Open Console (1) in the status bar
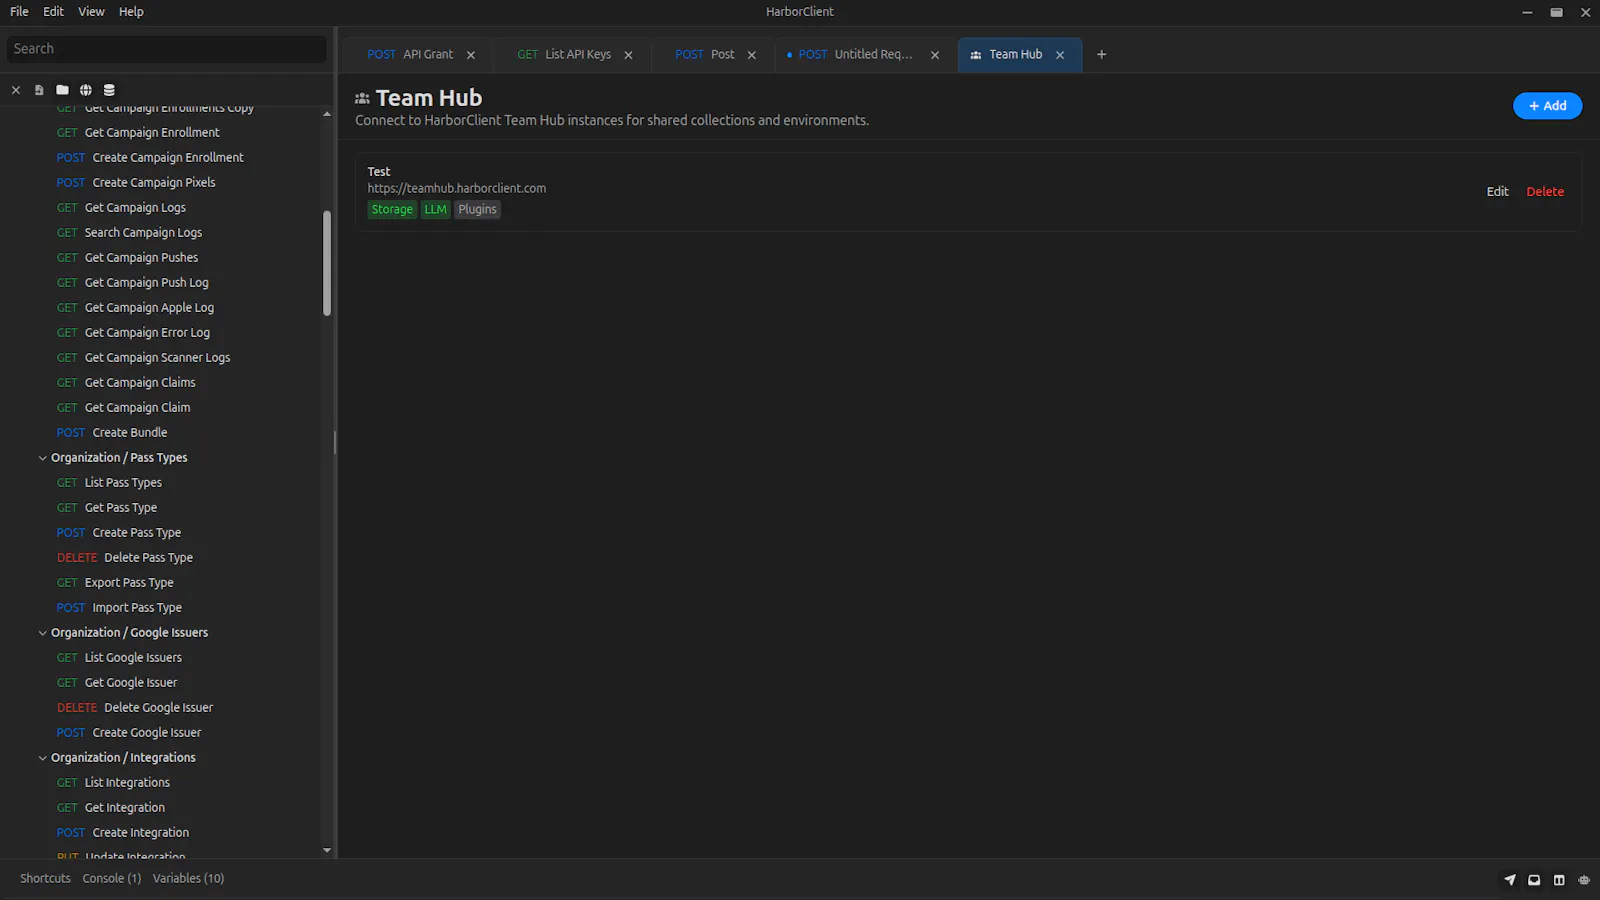1600x900 pixels. [x=112, y=879]
